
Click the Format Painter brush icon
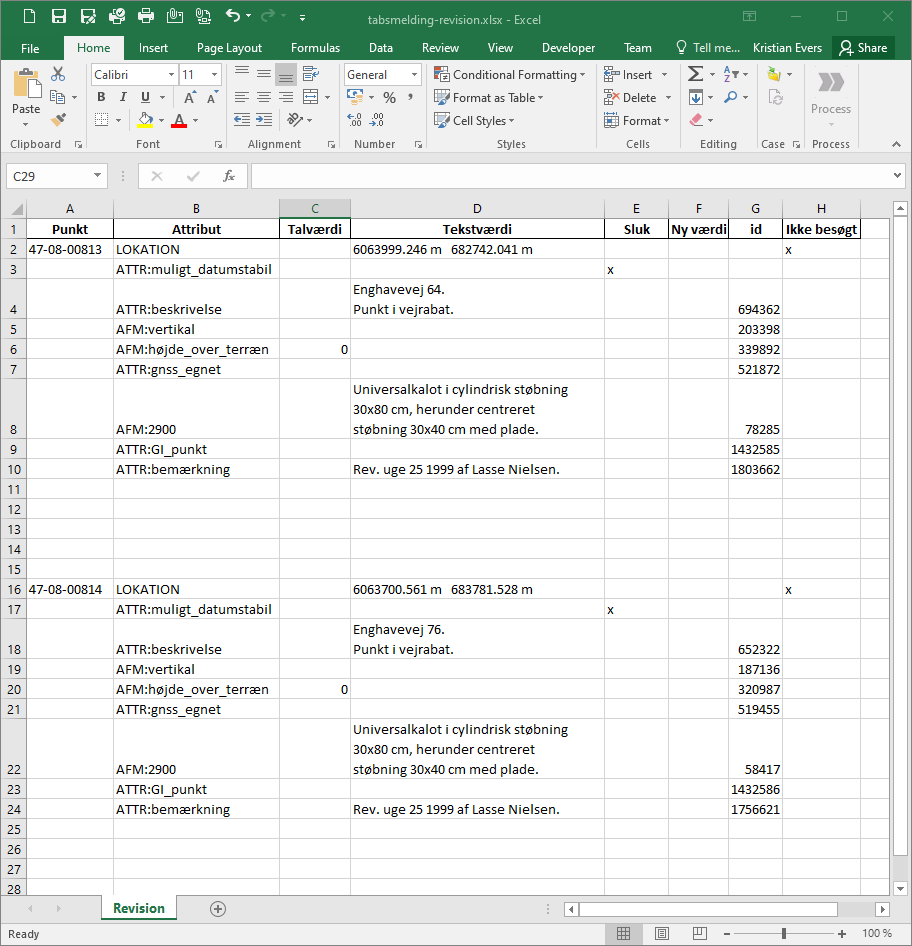point(58,120)
